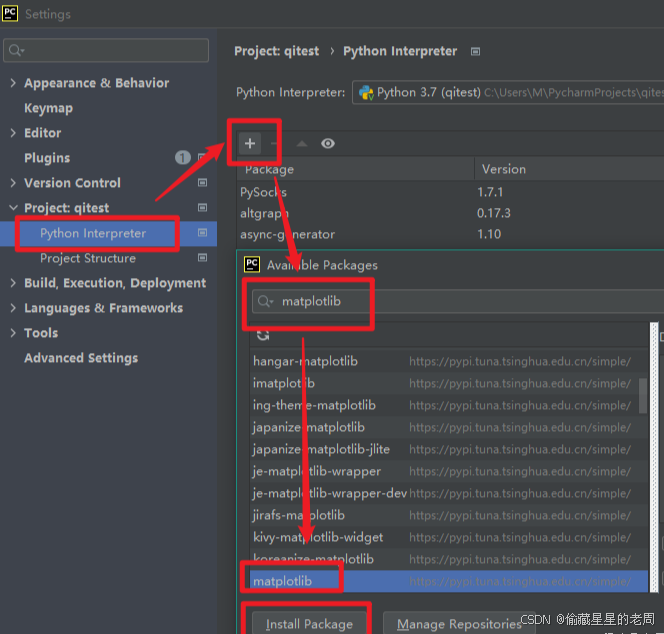
Task: Select ing-theme-matplotlib package
Action: 449,405
